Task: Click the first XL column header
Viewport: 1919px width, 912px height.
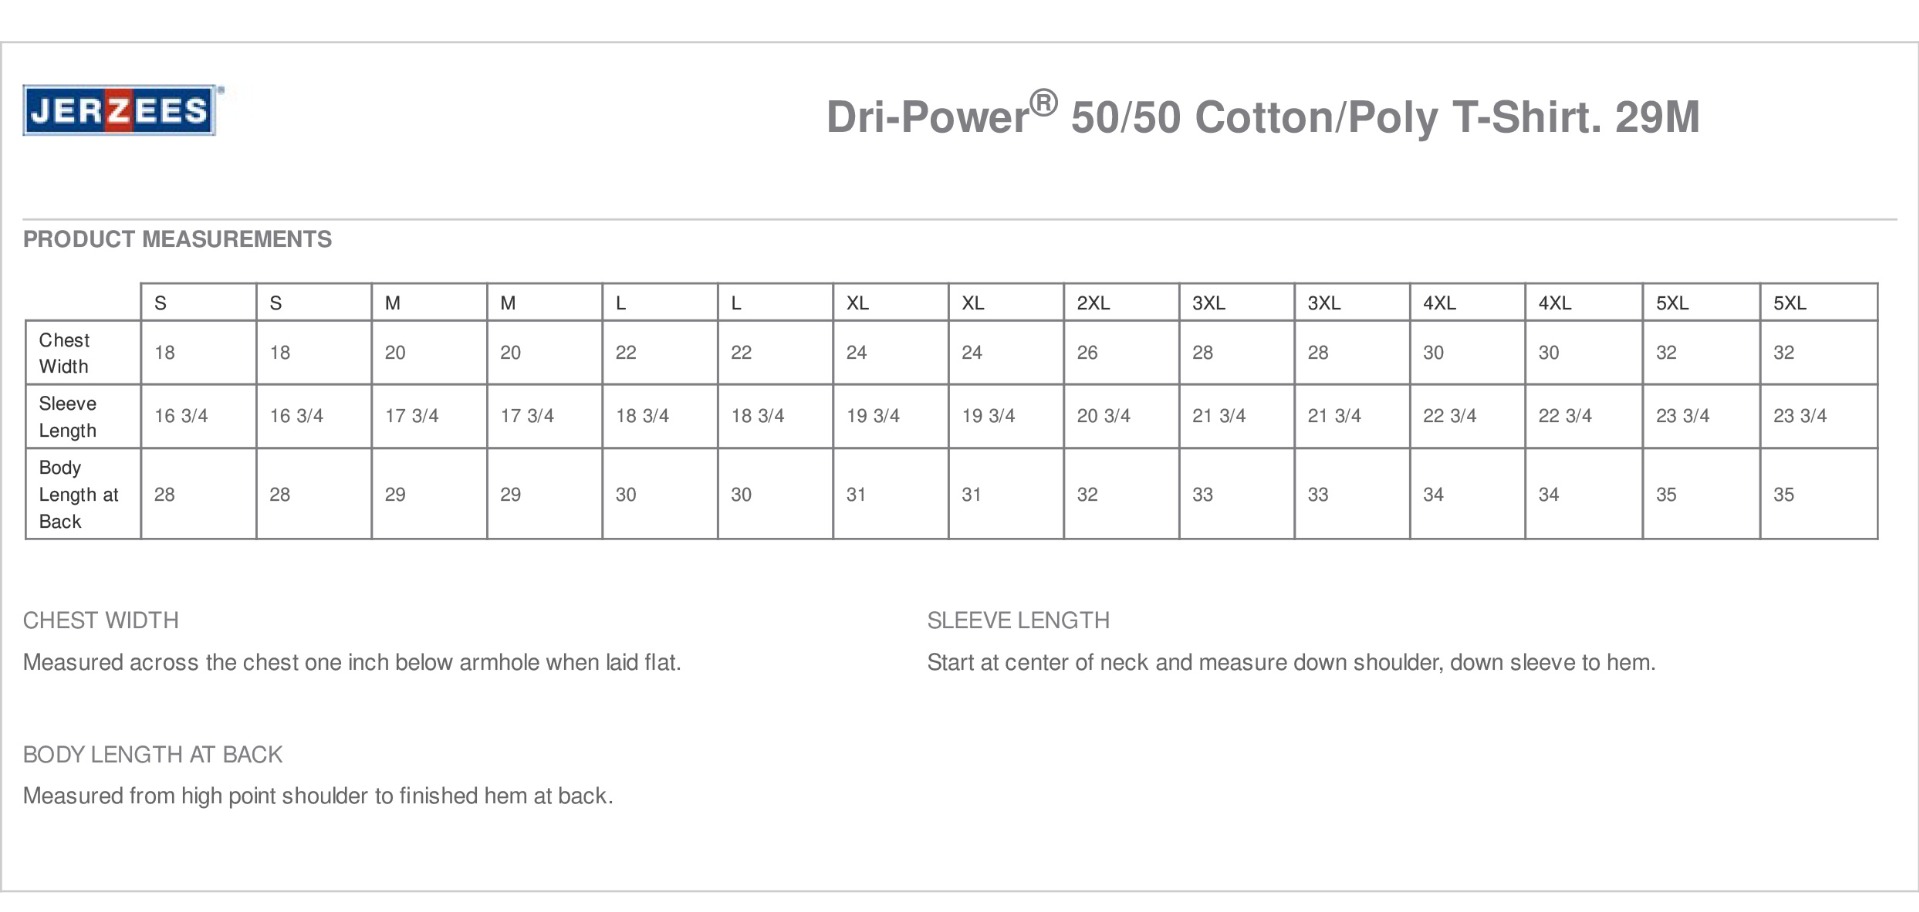Action: click(x=857, y=303)
